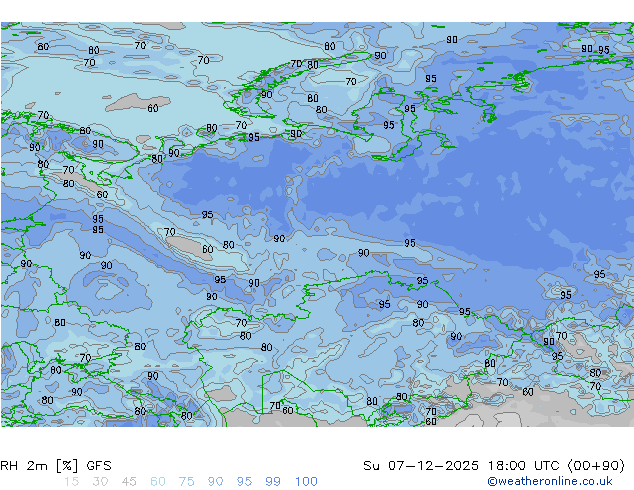Select legend value 99
The height and width of the screenshot is (490, 634).
tap(273, 482)
